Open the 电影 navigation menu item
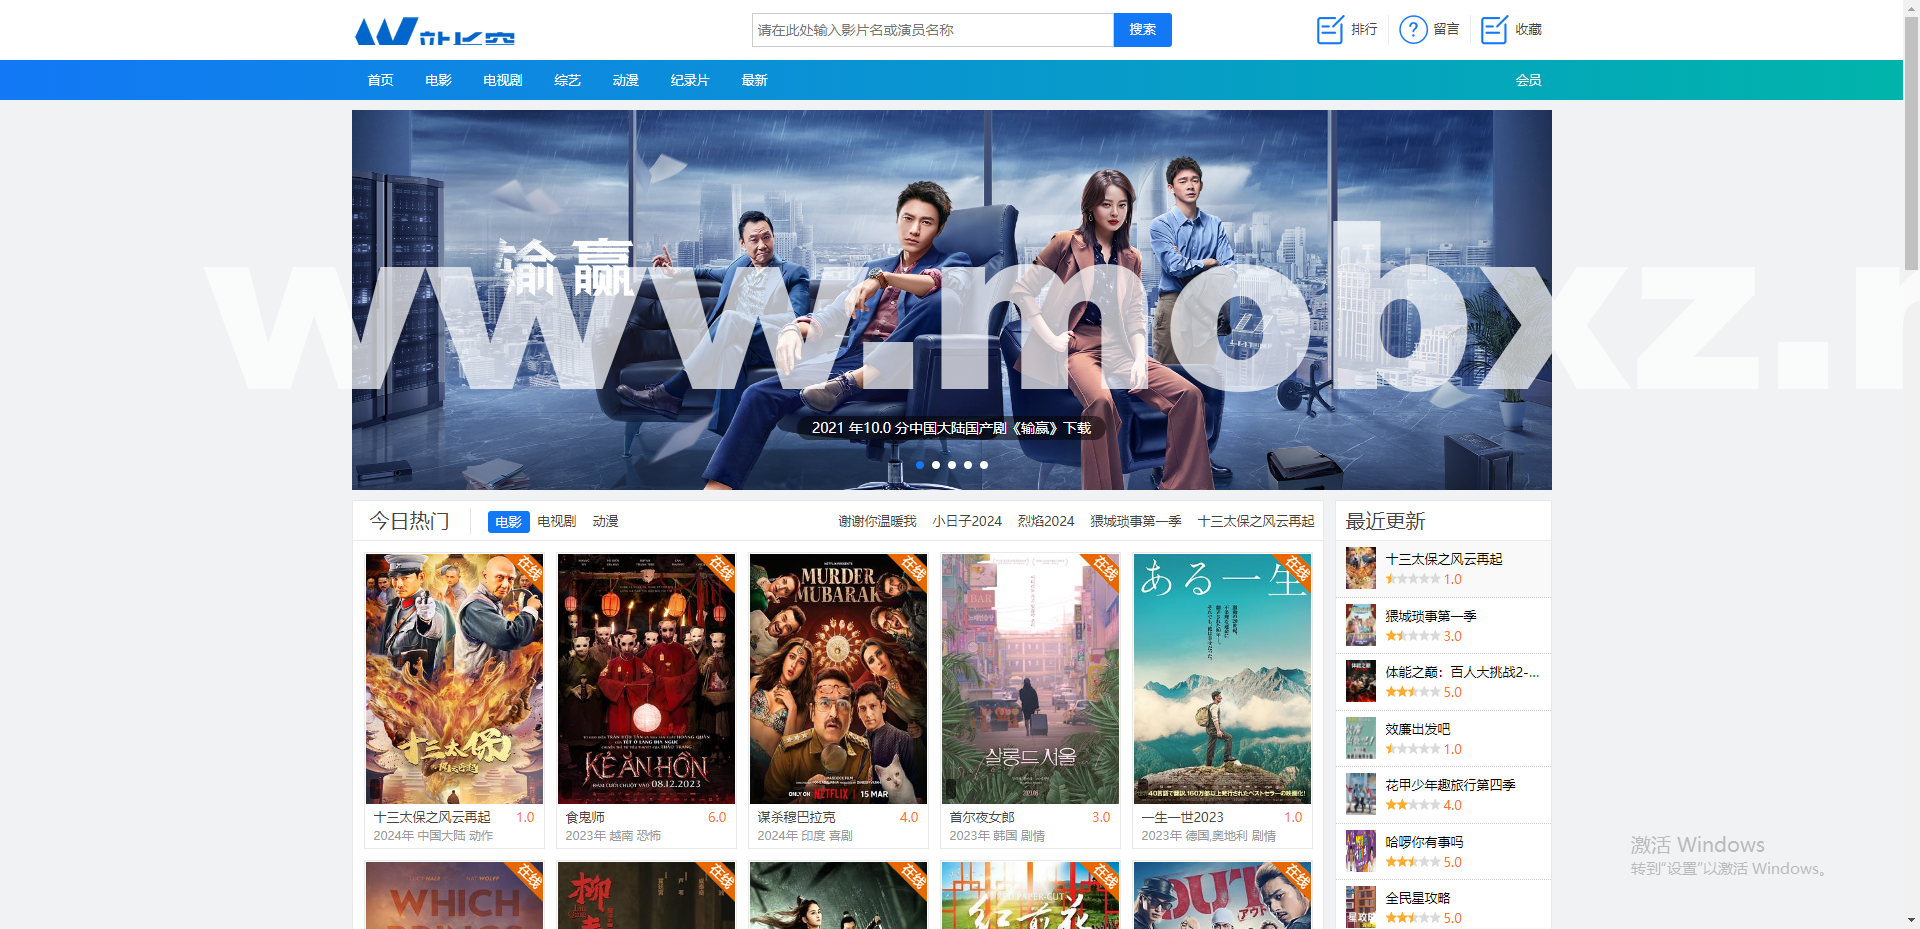The height and width of the screenshot is (929, 1920). point(438,80)
